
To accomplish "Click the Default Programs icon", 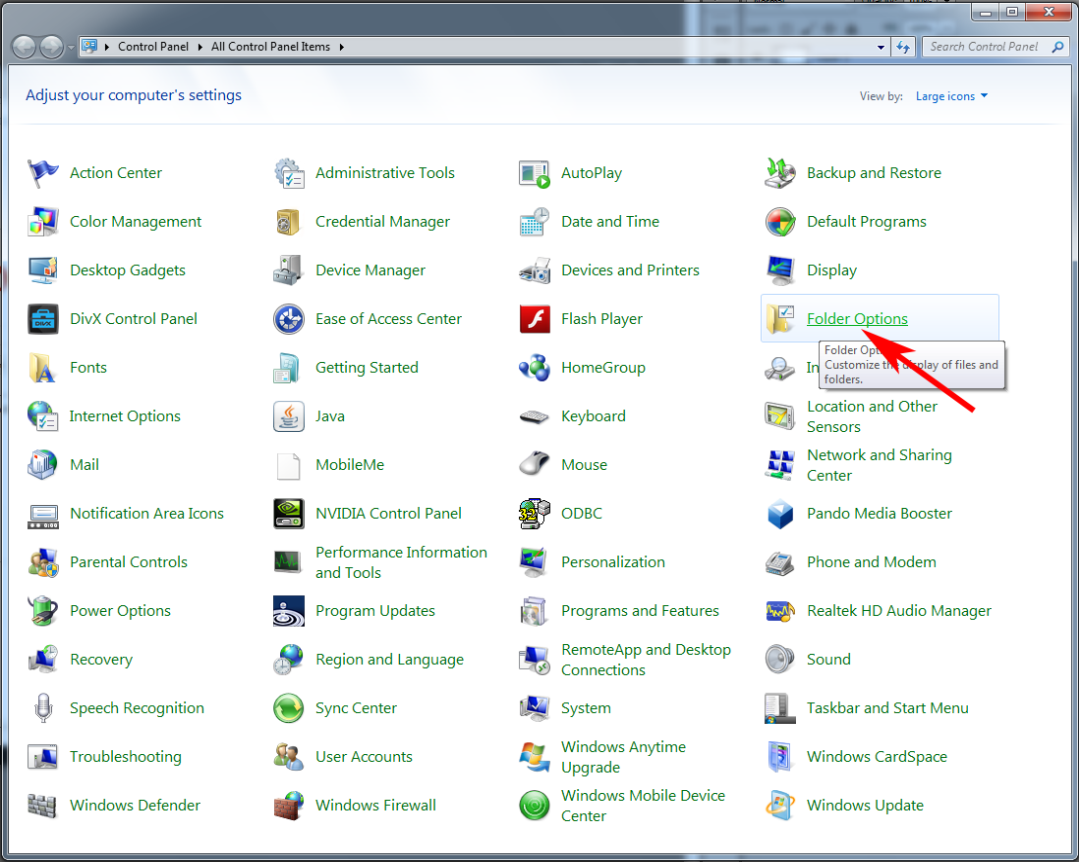I will tap(780, 222).
